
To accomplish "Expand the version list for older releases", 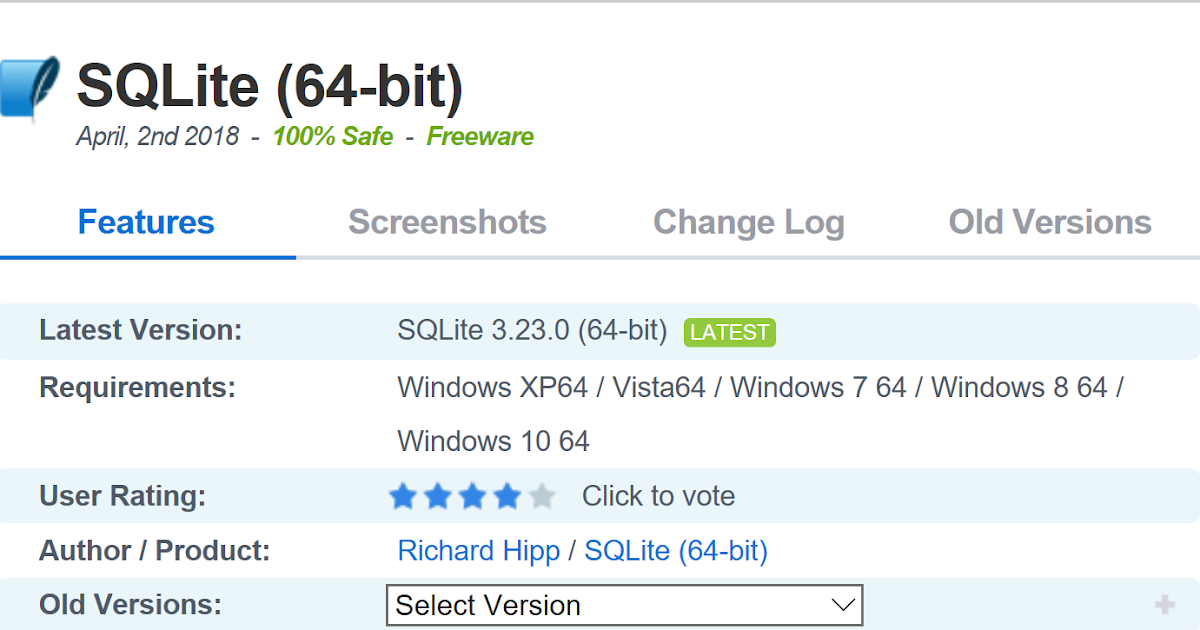I will [x=624, y=604].
